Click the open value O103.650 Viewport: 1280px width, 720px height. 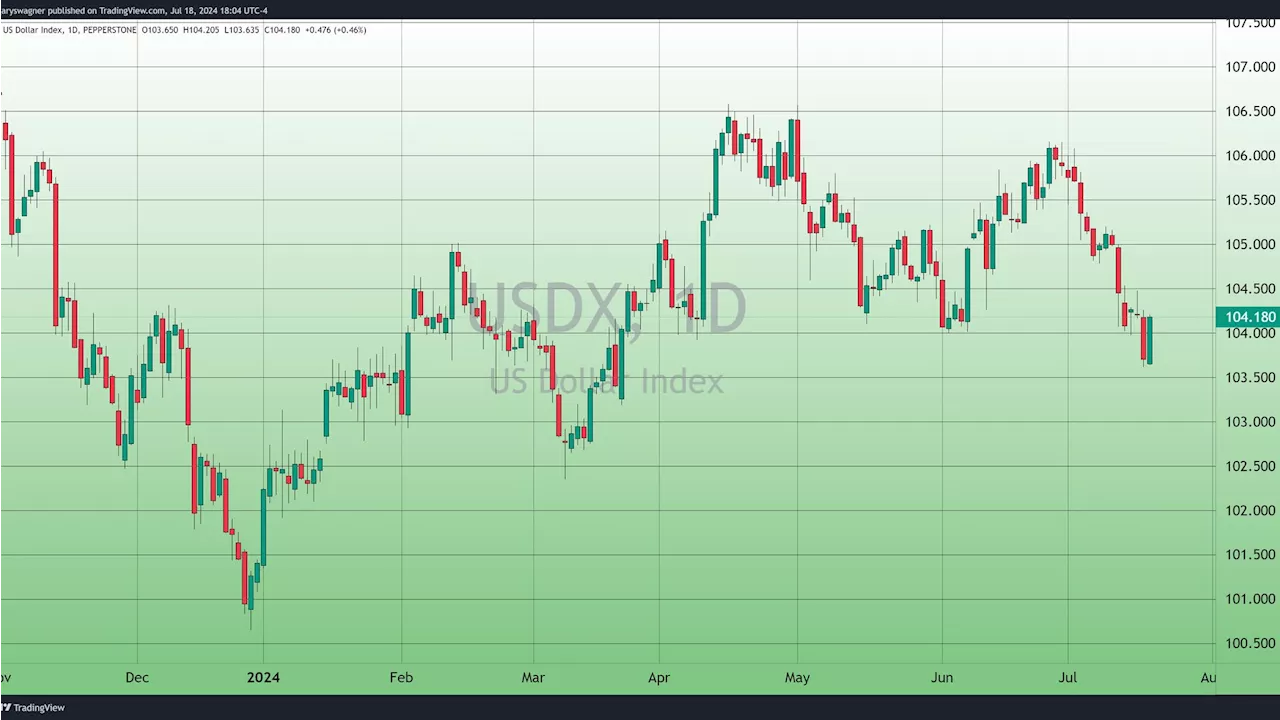(160, 30)
